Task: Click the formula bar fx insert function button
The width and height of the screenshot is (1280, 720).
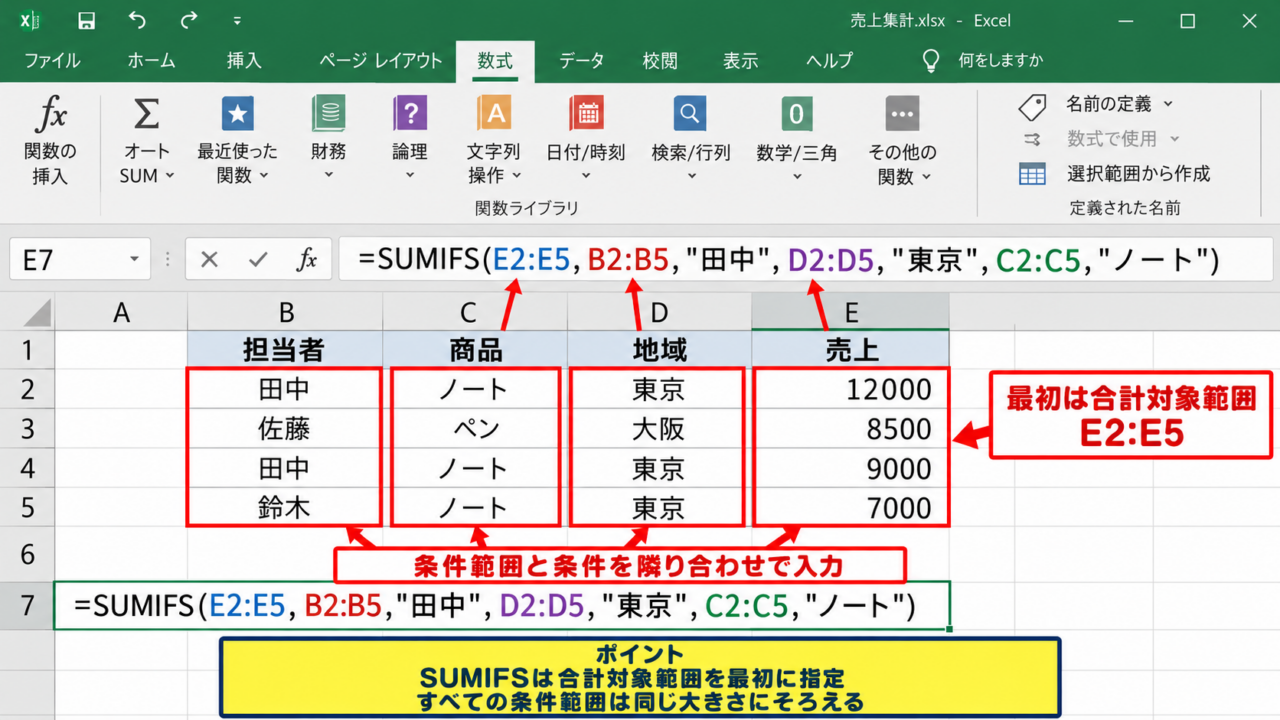Action: 307,260
